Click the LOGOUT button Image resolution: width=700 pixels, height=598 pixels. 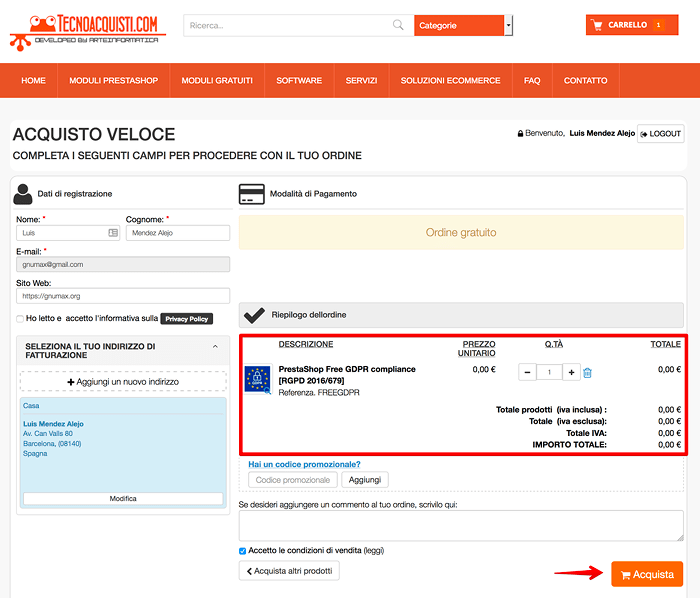[x=661, y=133]
